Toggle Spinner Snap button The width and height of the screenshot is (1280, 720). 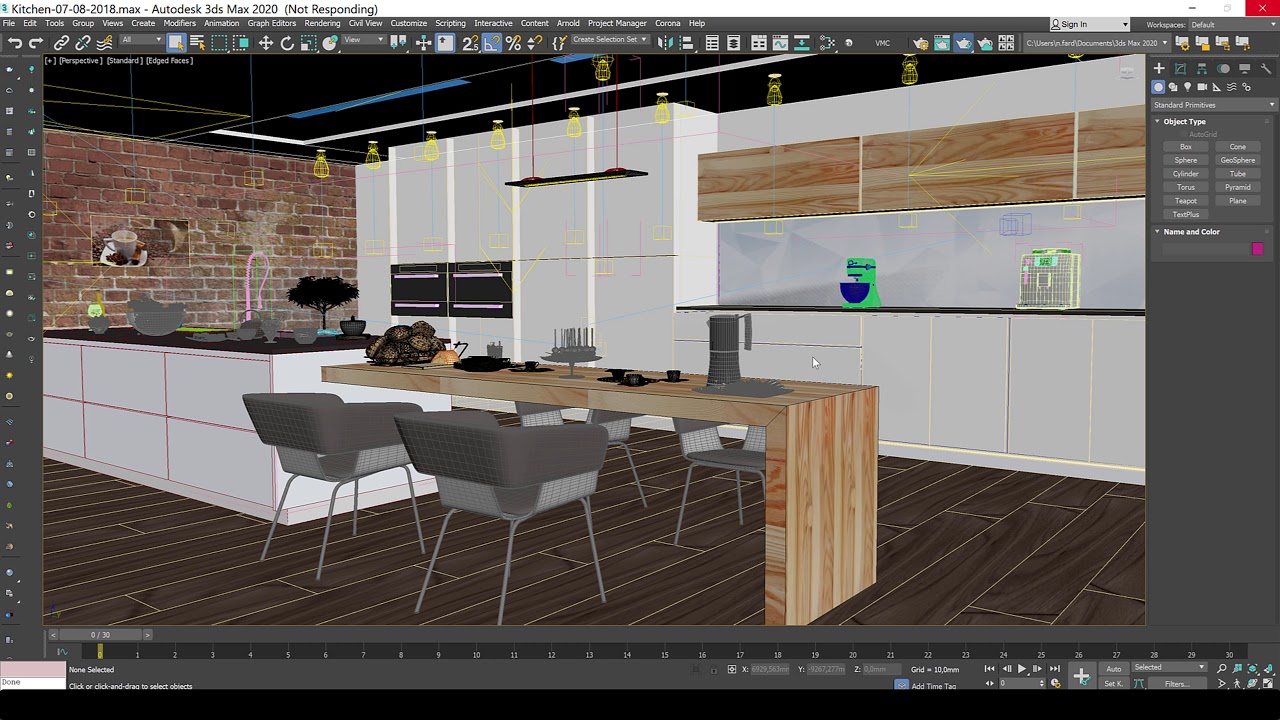click(x=535, y=42)
